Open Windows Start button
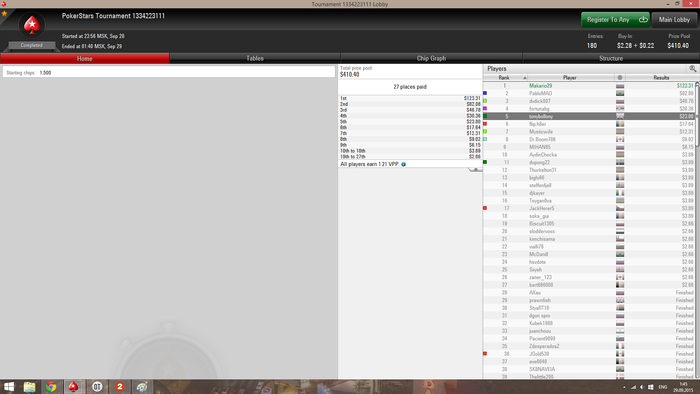The image size is (700, 394). (x=9, y=386)
